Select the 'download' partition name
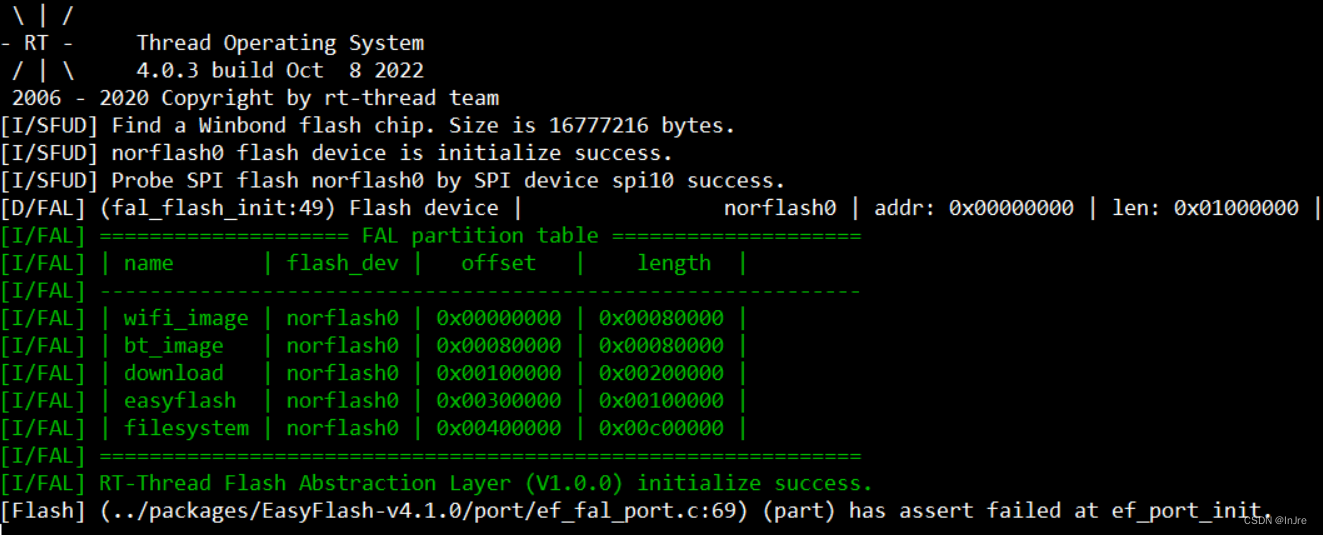The width and height of the screenshot is (1323, 535). [174, 373]
